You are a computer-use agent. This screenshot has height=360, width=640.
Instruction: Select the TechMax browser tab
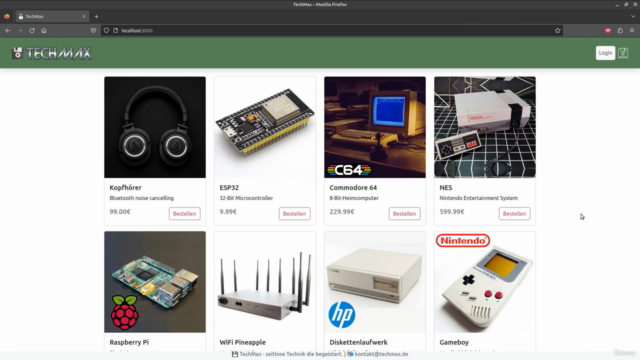coord(52,17)
